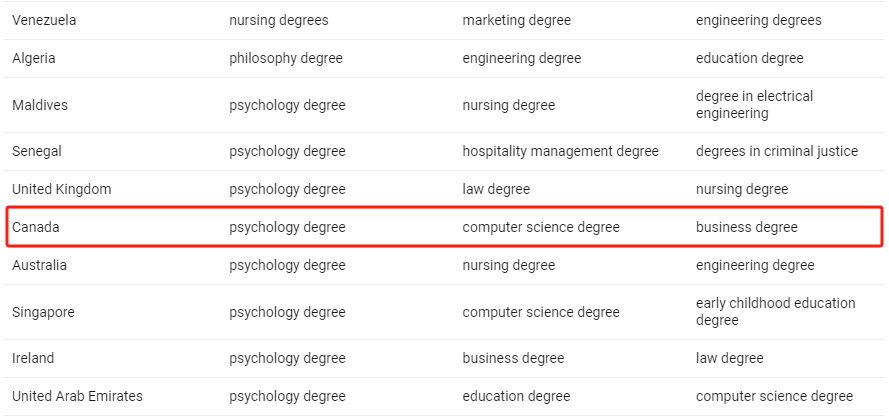Click the Ireland country cell
This screenshot has width=889, height=416.
click(x=33, y=358)
